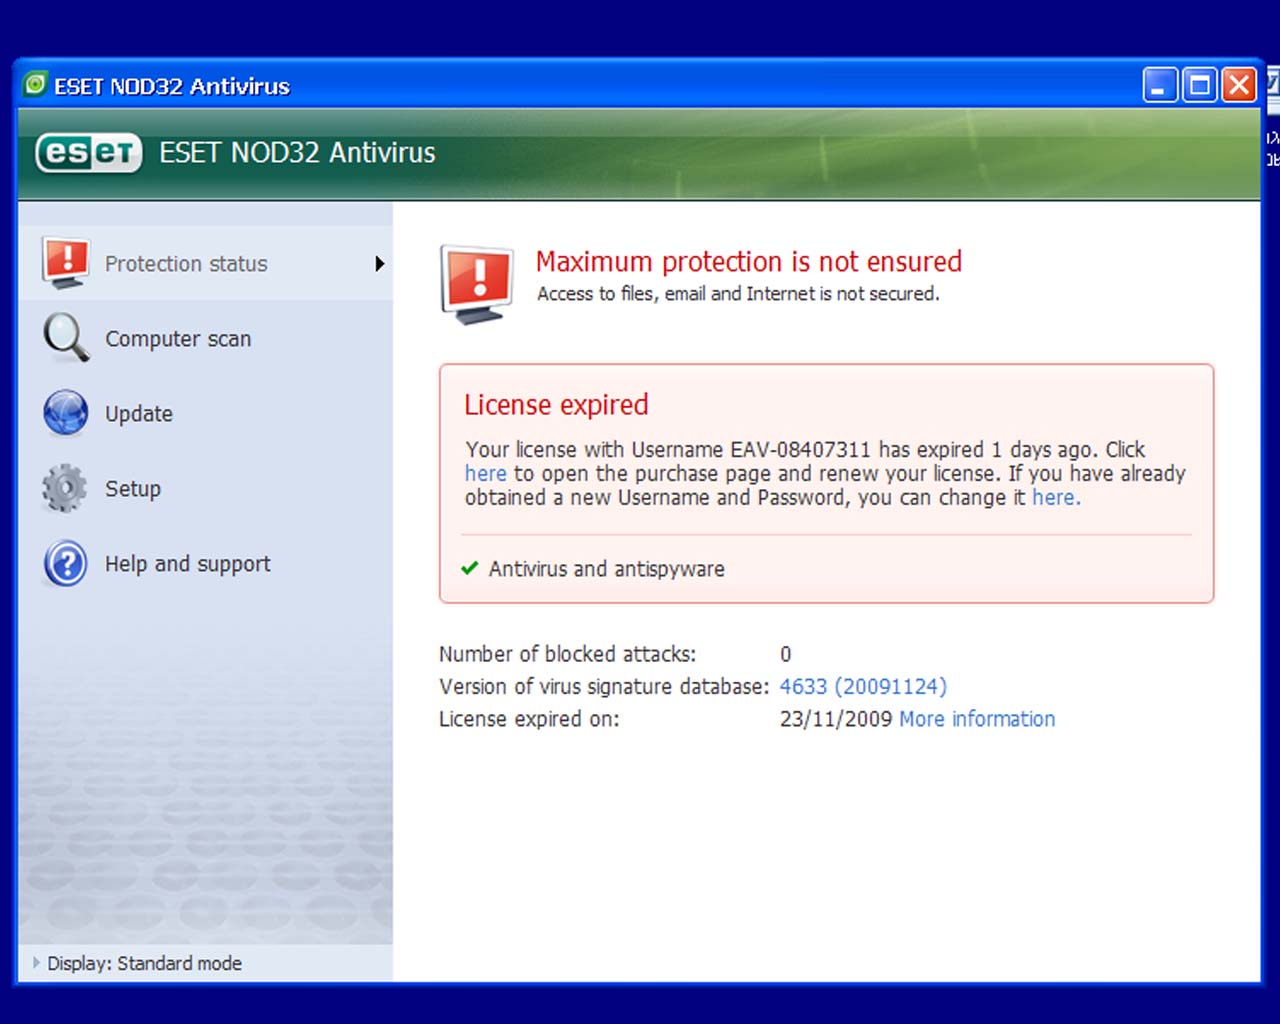Open the More information link
The image size is (1280, 1024).
point(977,719)
